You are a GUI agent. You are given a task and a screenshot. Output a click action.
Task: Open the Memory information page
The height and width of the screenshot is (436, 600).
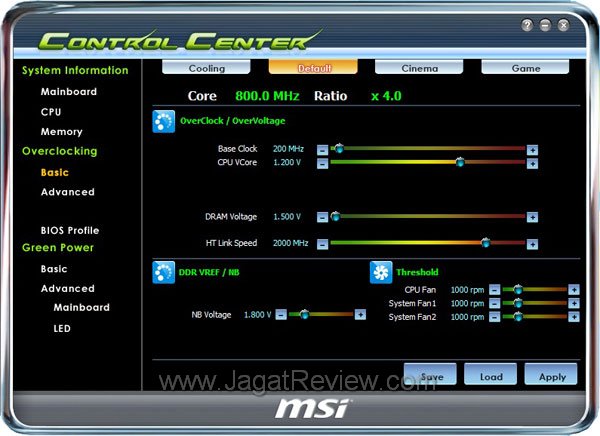point(62,132)
